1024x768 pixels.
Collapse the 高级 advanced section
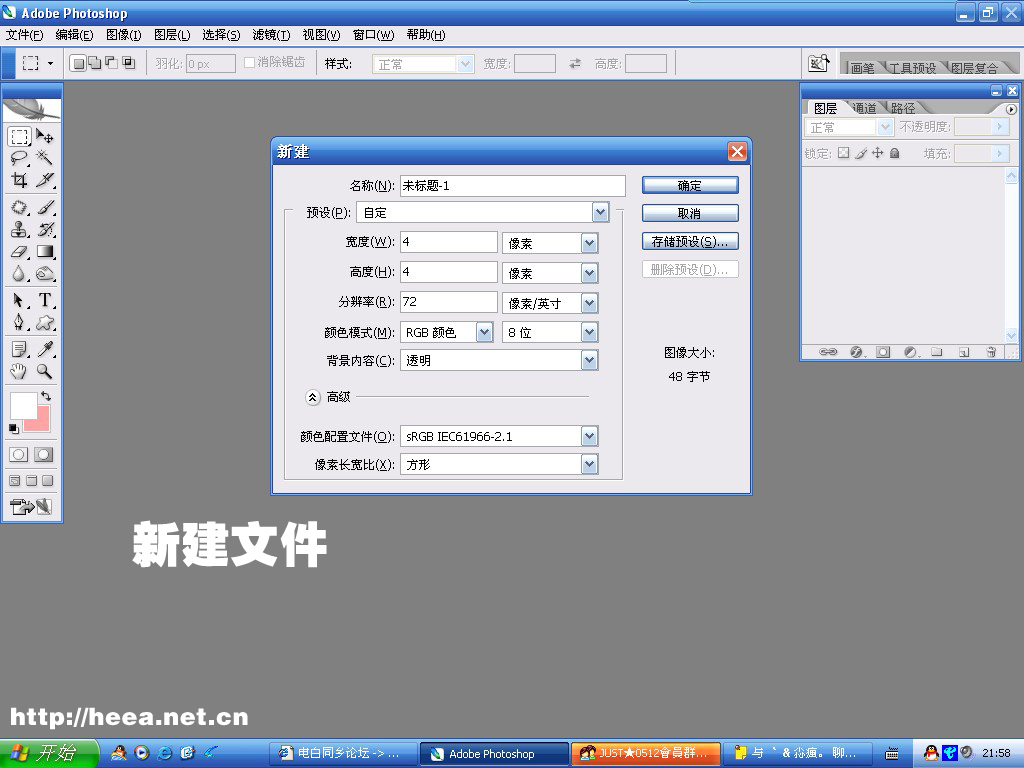312,397
